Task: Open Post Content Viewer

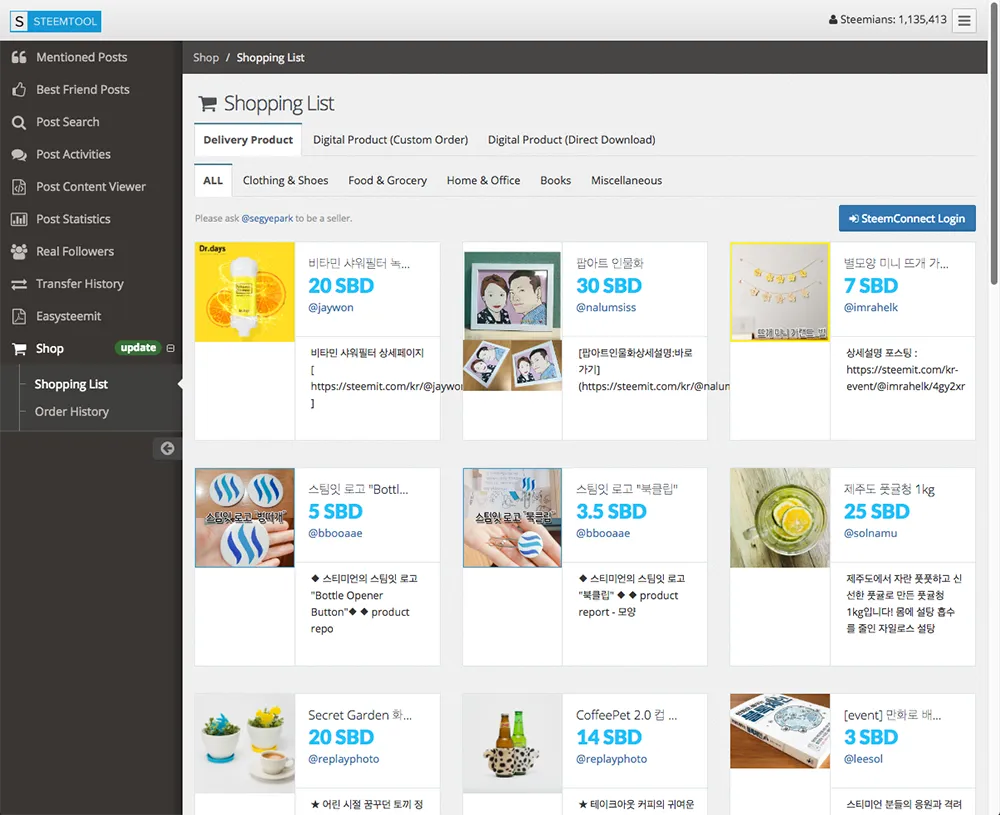Action: pyautogui.click(x=91, y=187)
